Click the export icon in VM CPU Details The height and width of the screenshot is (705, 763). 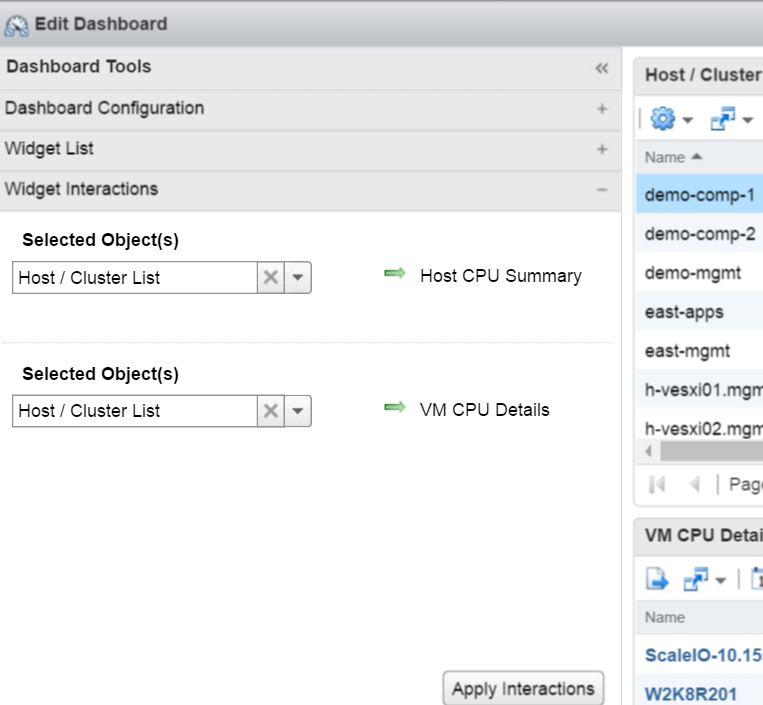click(657, 578)
